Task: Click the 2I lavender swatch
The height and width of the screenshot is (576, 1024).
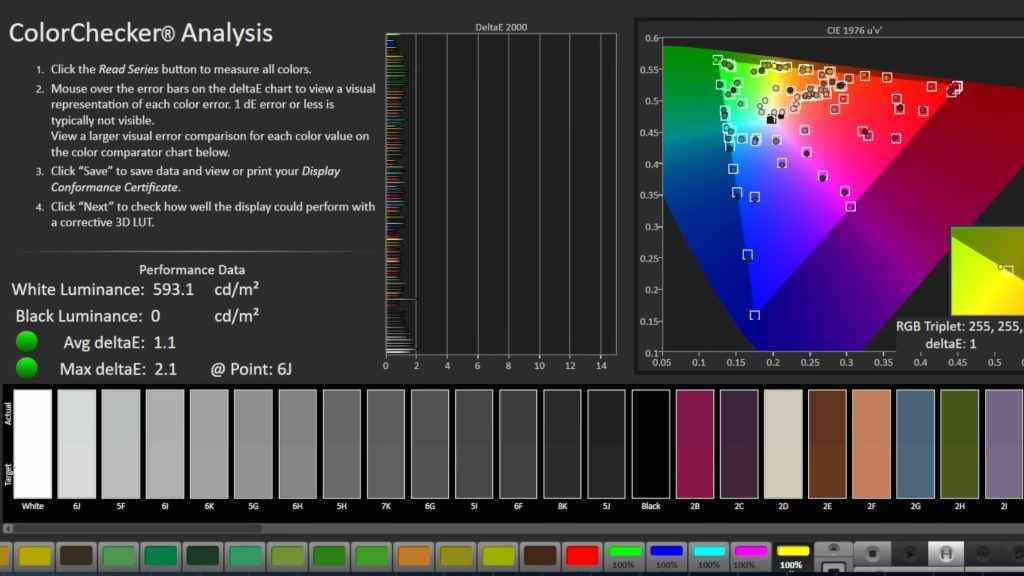Action: click(1004, 444)
